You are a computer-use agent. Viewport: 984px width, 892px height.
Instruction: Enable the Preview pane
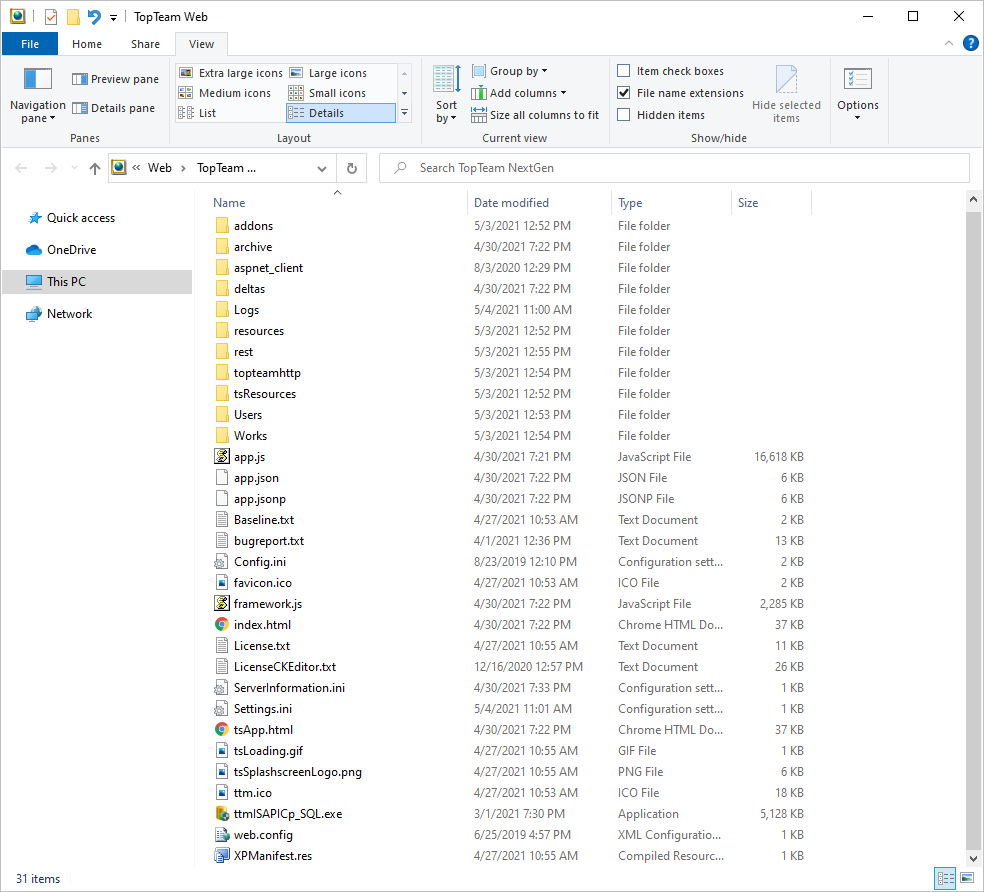click(x=115, y=79)
